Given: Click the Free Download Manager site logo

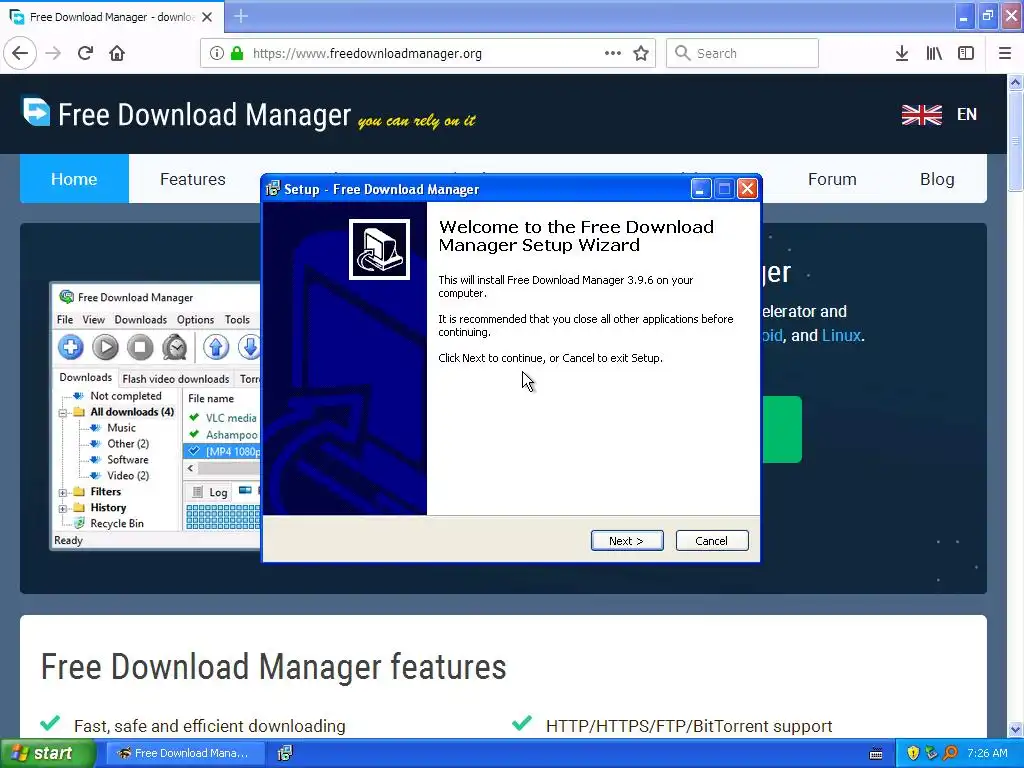Looking at the screenshot, I should [x=186, y=114].
